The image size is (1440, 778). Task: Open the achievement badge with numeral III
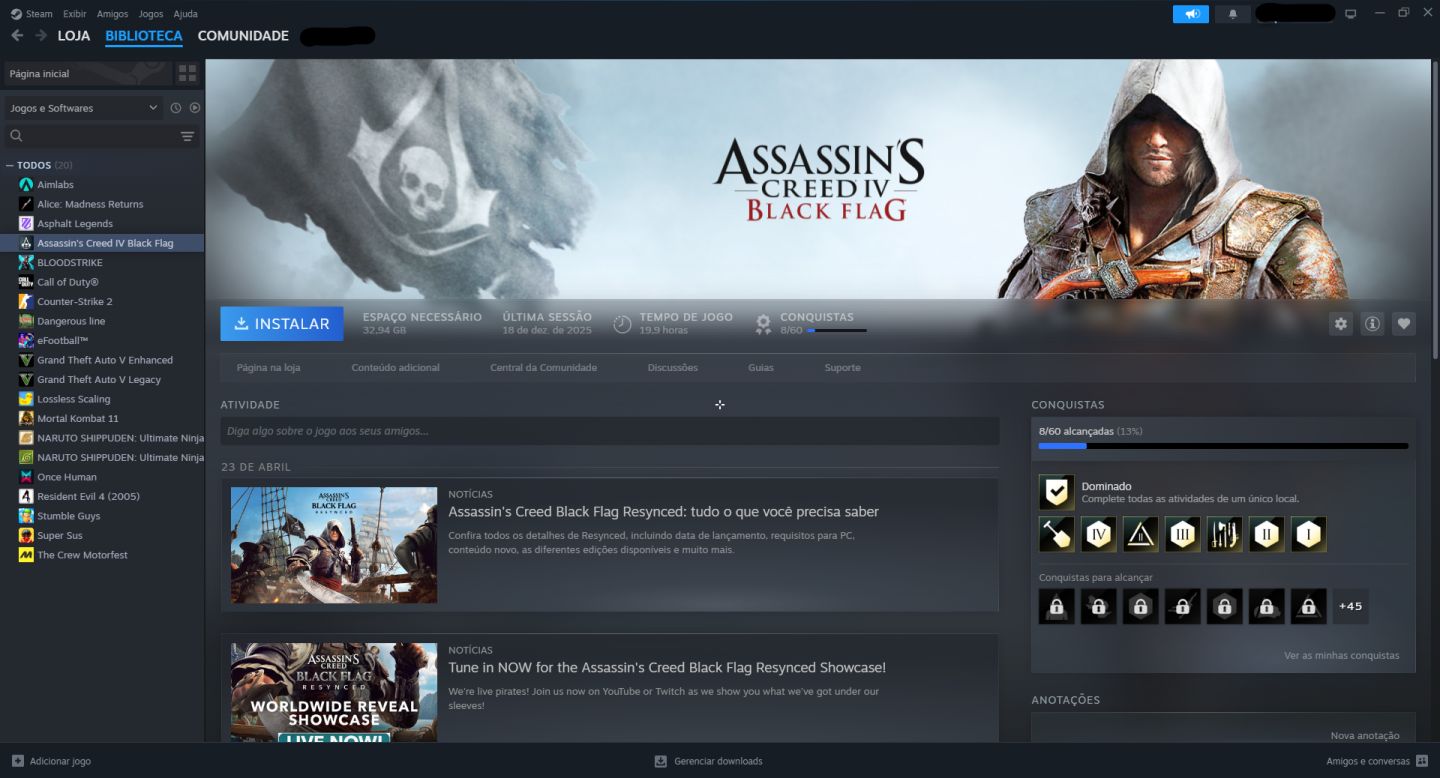click(1183, 535)
